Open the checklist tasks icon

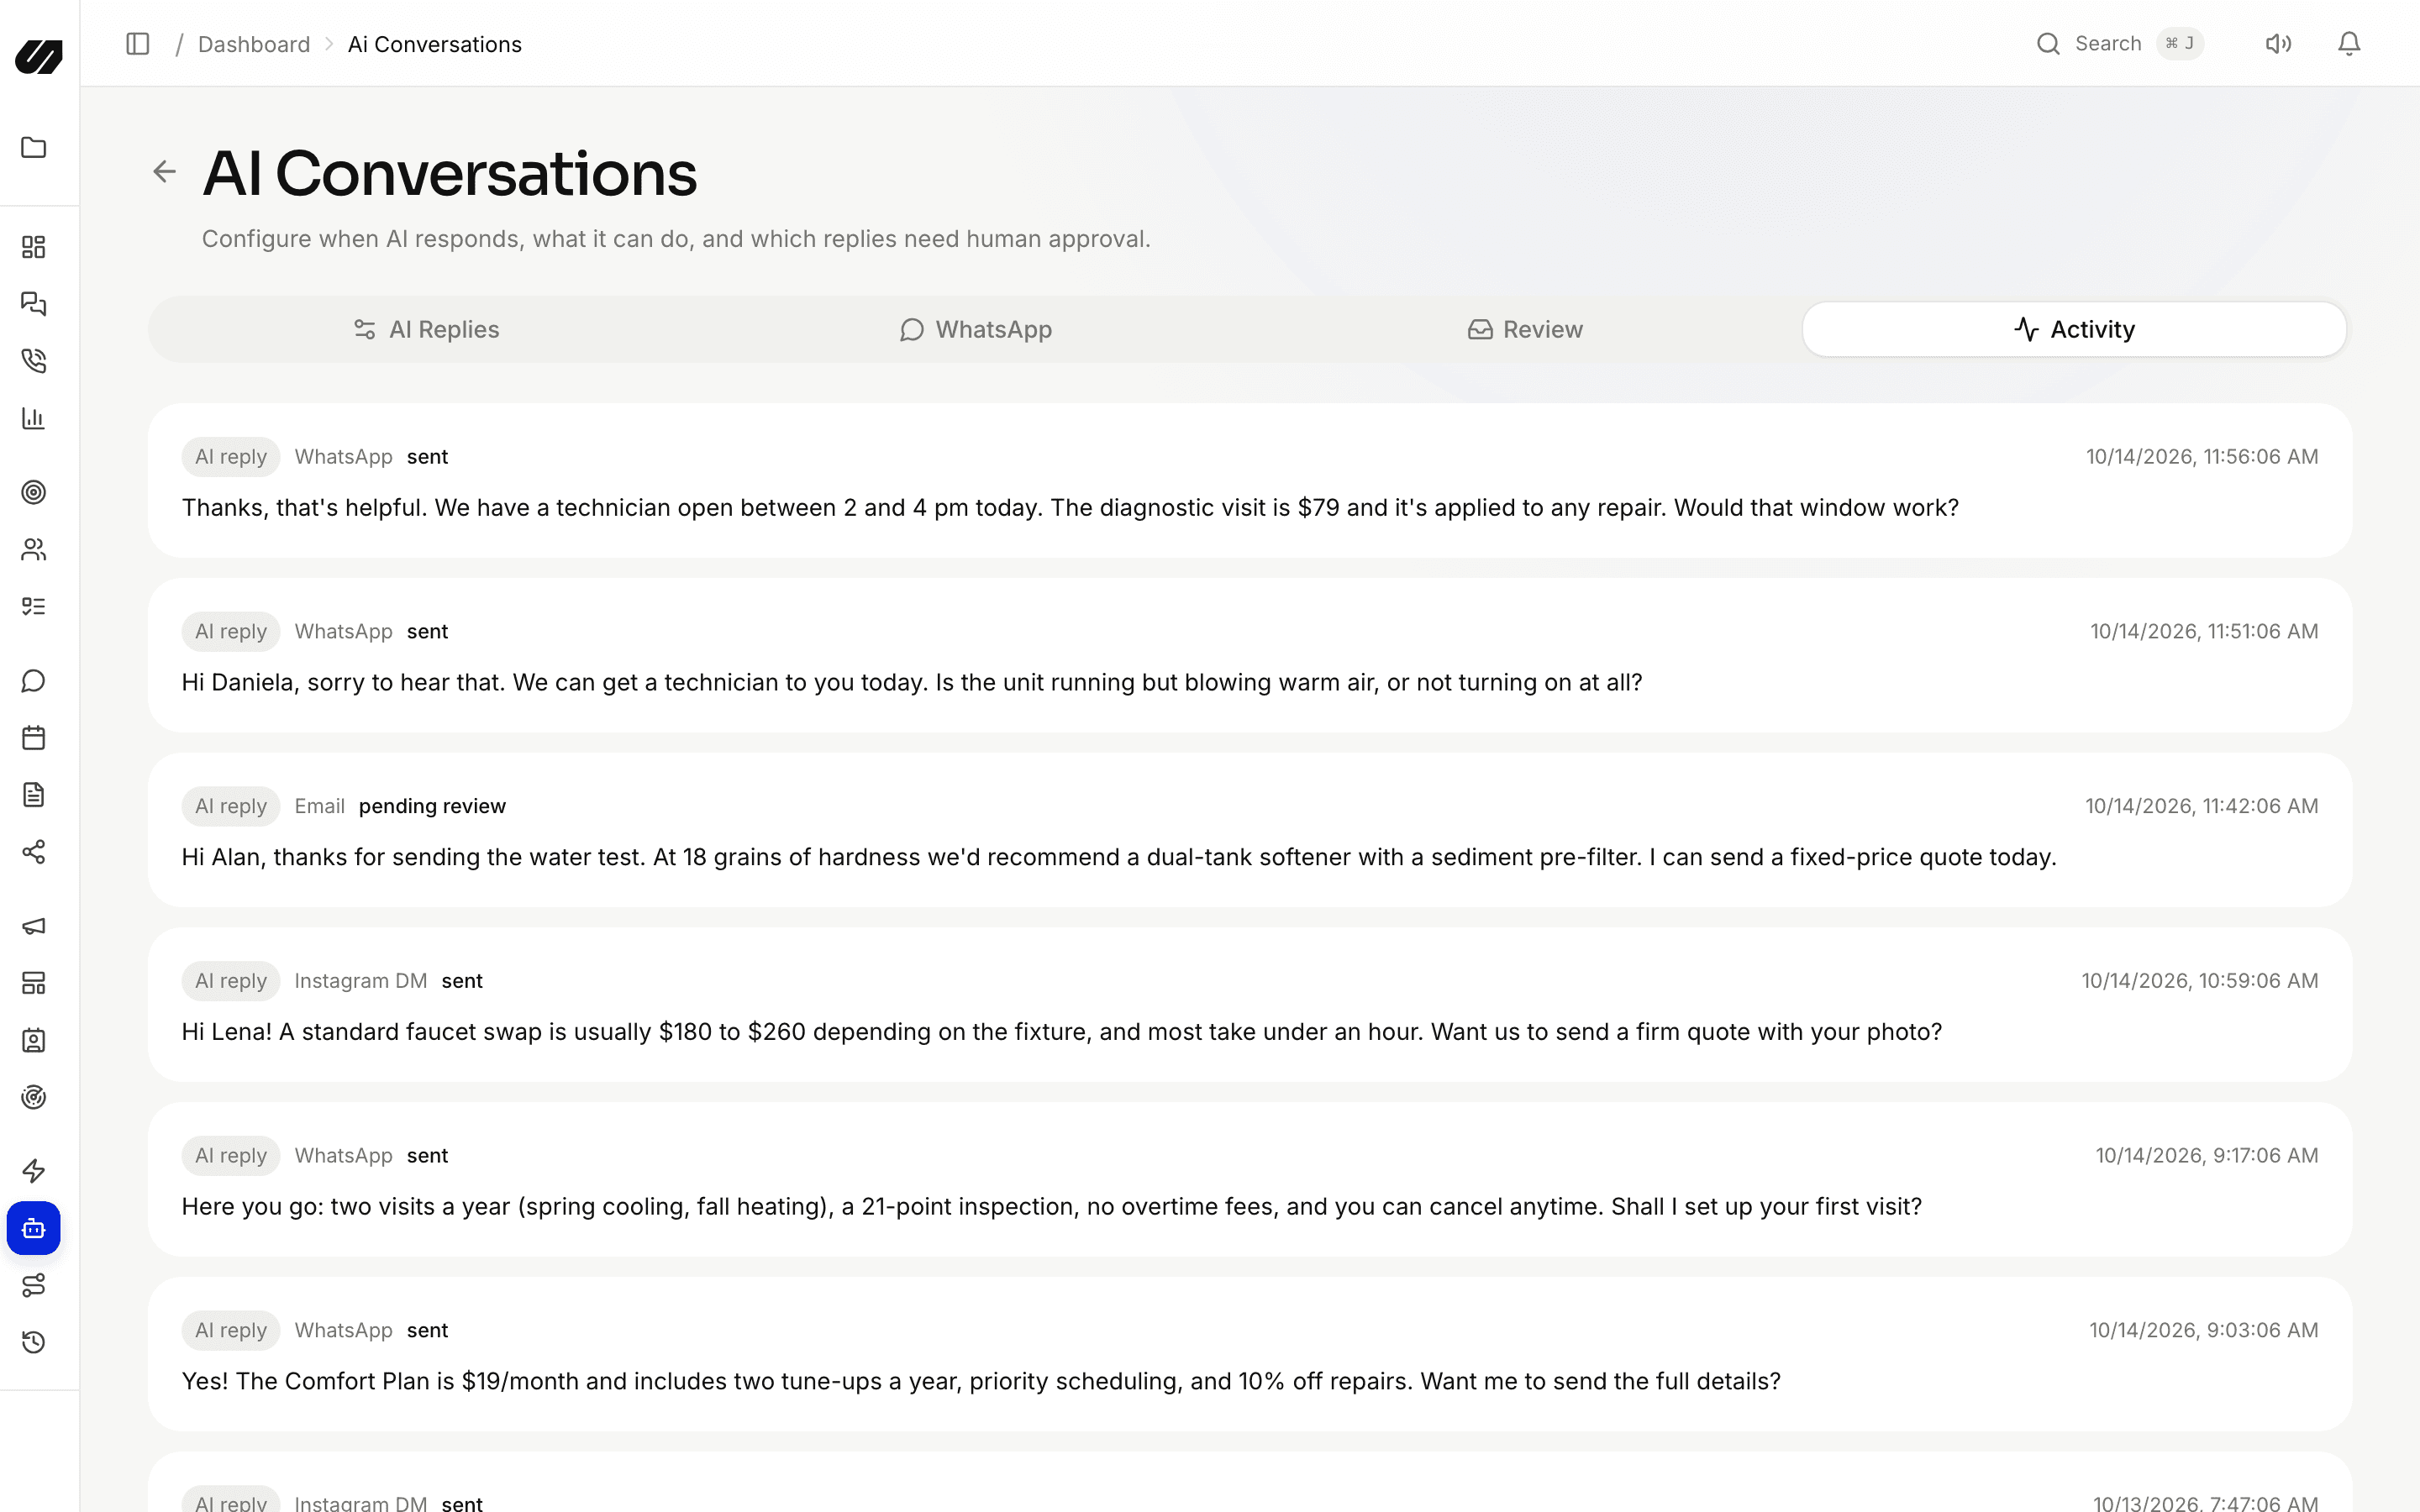[34, 606]
